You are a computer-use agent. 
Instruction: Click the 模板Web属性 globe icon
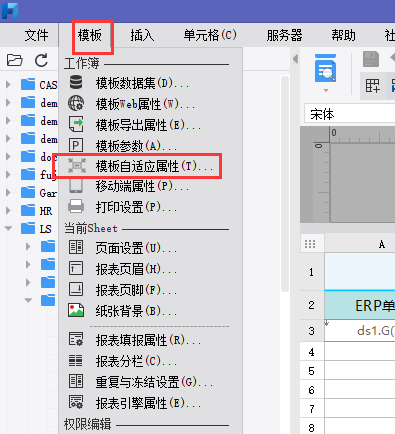[76, 103]
